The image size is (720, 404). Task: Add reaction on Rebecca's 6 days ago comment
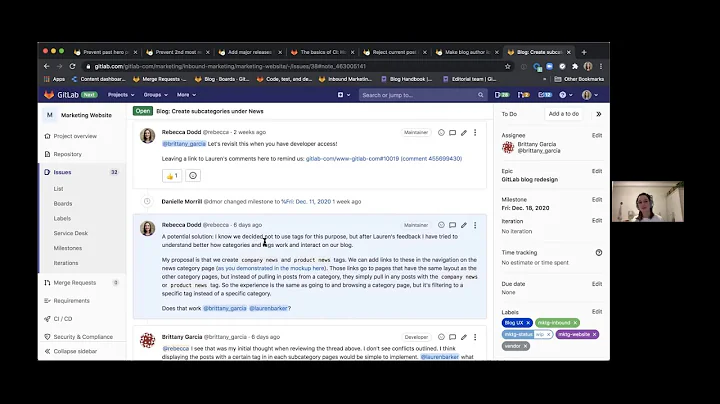click(441, 225)
